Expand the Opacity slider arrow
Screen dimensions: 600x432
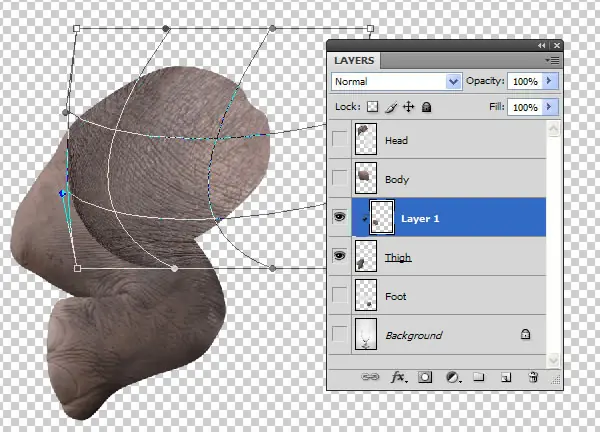tap(549, 81)
